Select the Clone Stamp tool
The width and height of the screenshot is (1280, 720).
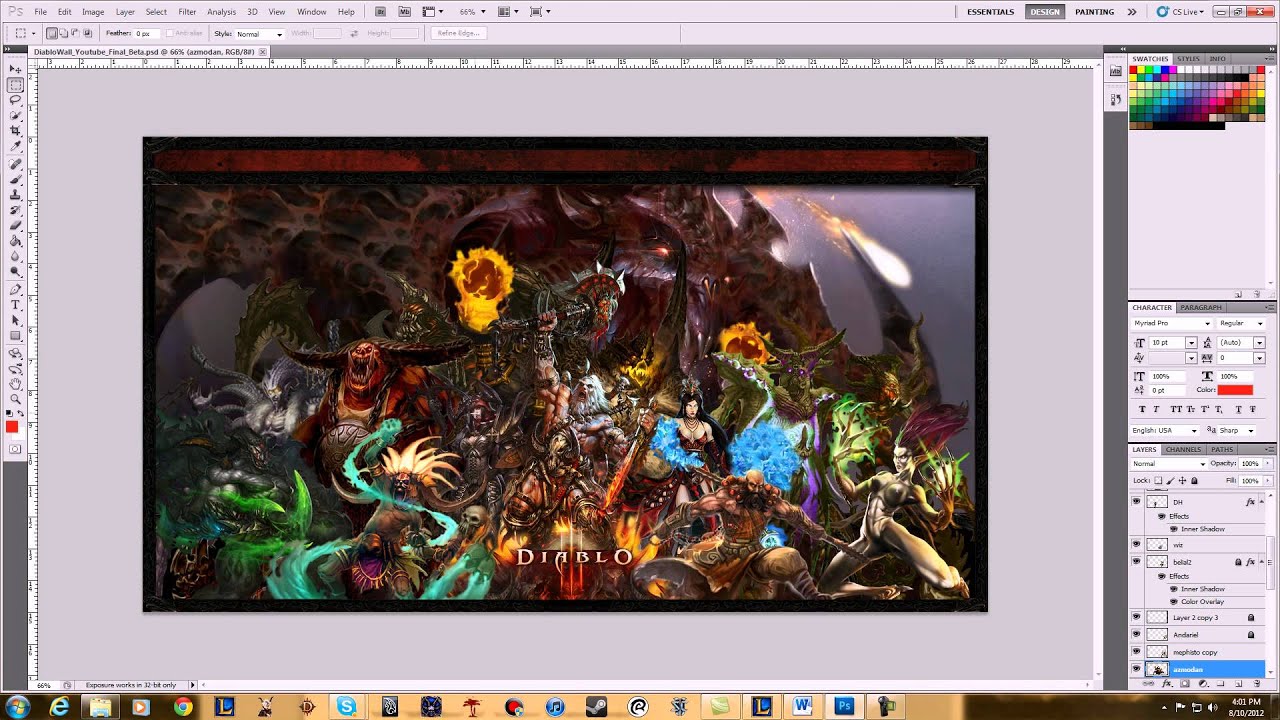point(15,194)
